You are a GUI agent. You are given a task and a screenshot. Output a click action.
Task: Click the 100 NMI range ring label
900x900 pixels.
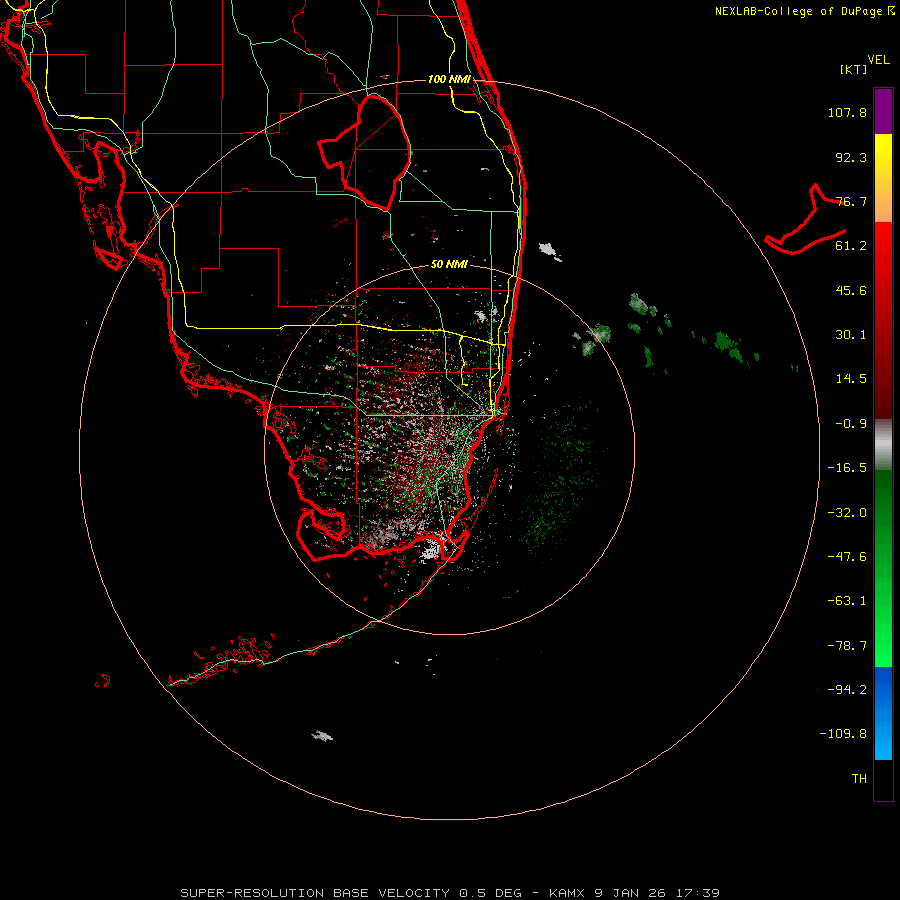(x=449, y=79)
